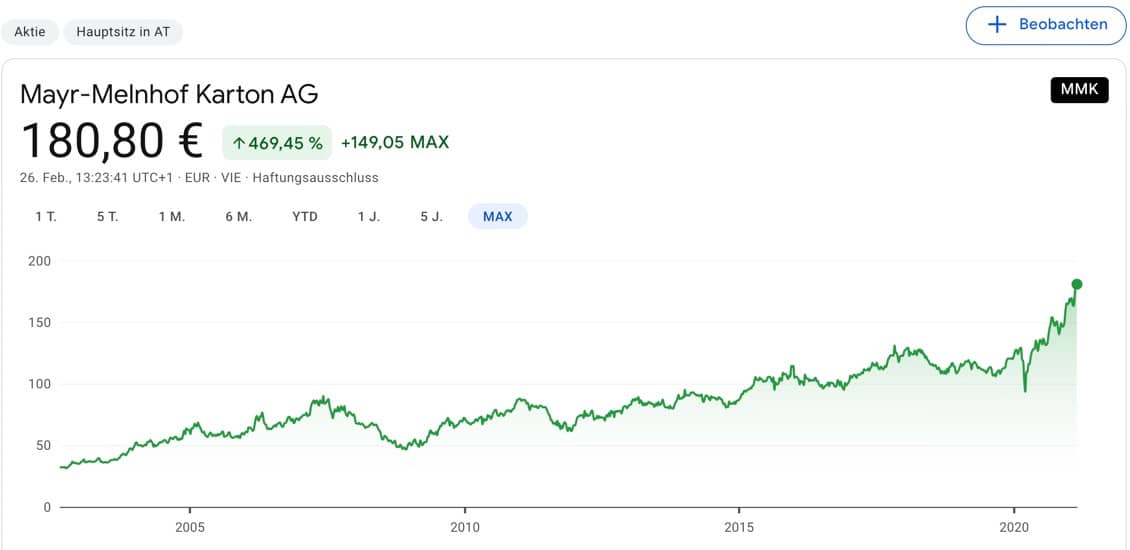Click the Aktie tag chip
The image size is (1130, 550).
tap(30, 32)
